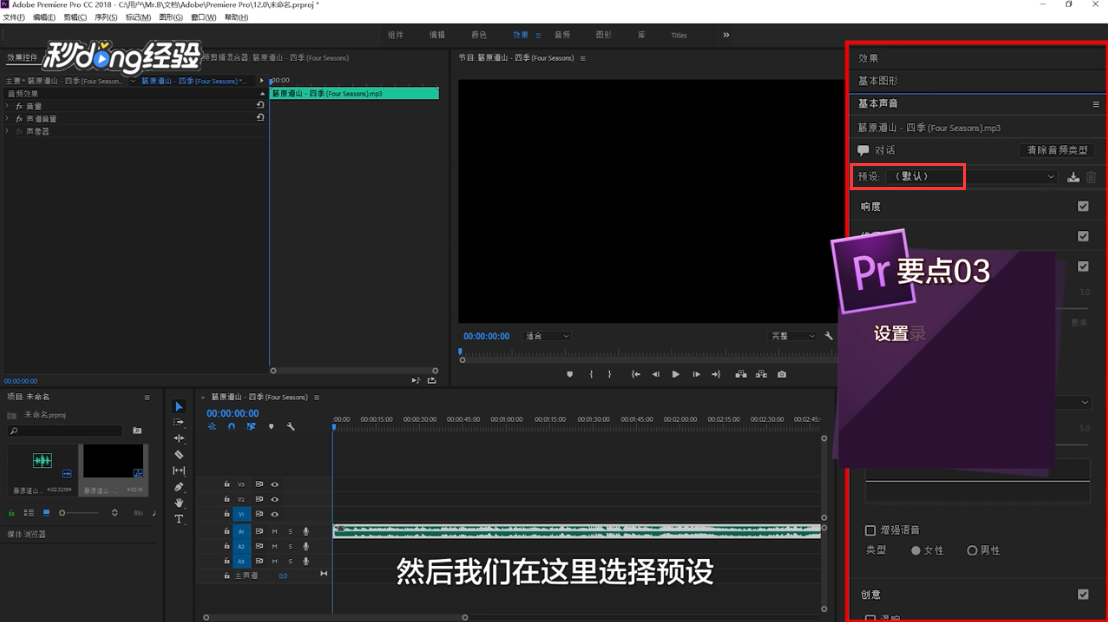1108x622 pixels.
Task: Open the 项目 panel menu
Action: pos(147,397)
